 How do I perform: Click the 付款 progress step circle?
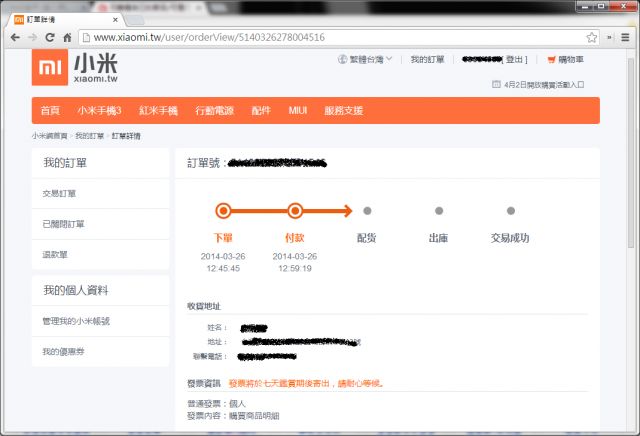[x=295, y=211]
